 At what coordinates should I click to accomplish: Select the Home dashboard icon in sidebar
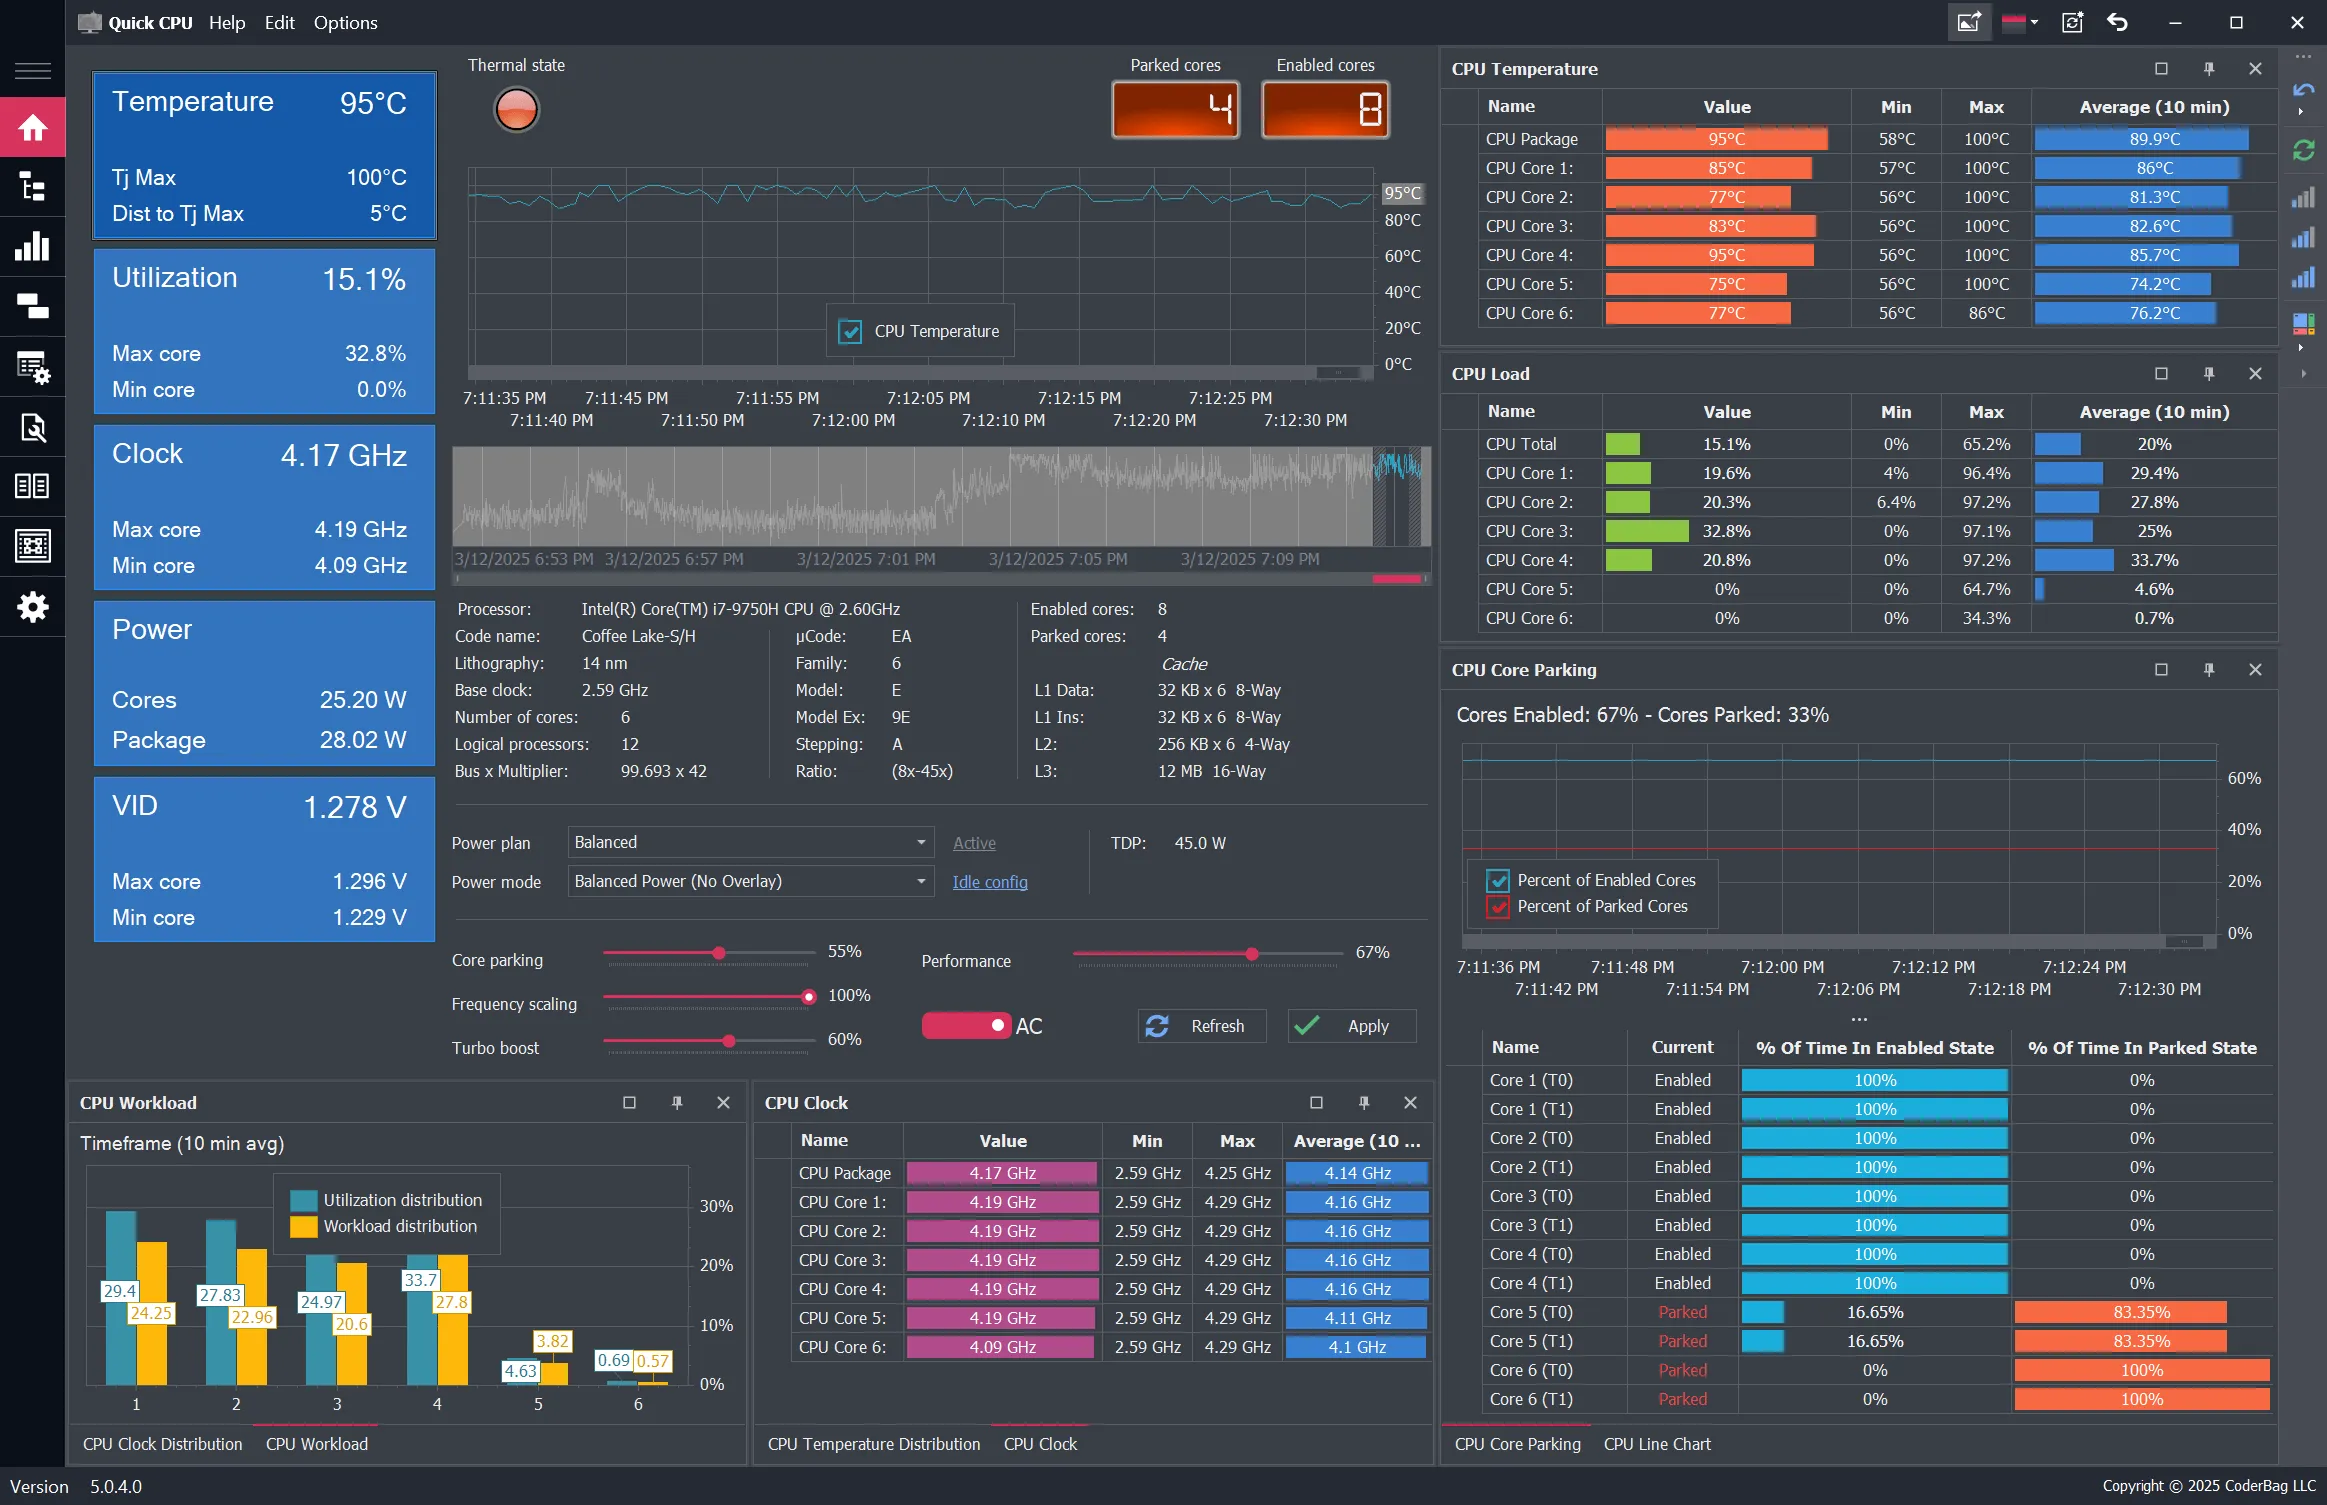tap(33, 127)
